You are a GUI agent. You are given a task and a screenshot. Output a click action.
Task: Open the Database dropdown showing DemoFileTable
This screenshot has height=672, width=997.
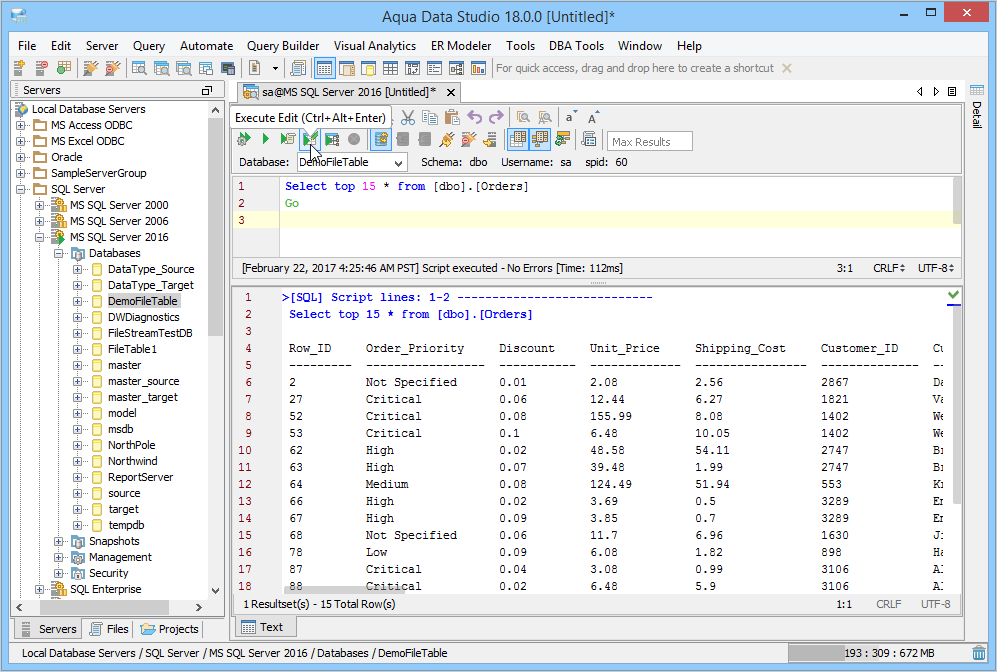(352, 162)
